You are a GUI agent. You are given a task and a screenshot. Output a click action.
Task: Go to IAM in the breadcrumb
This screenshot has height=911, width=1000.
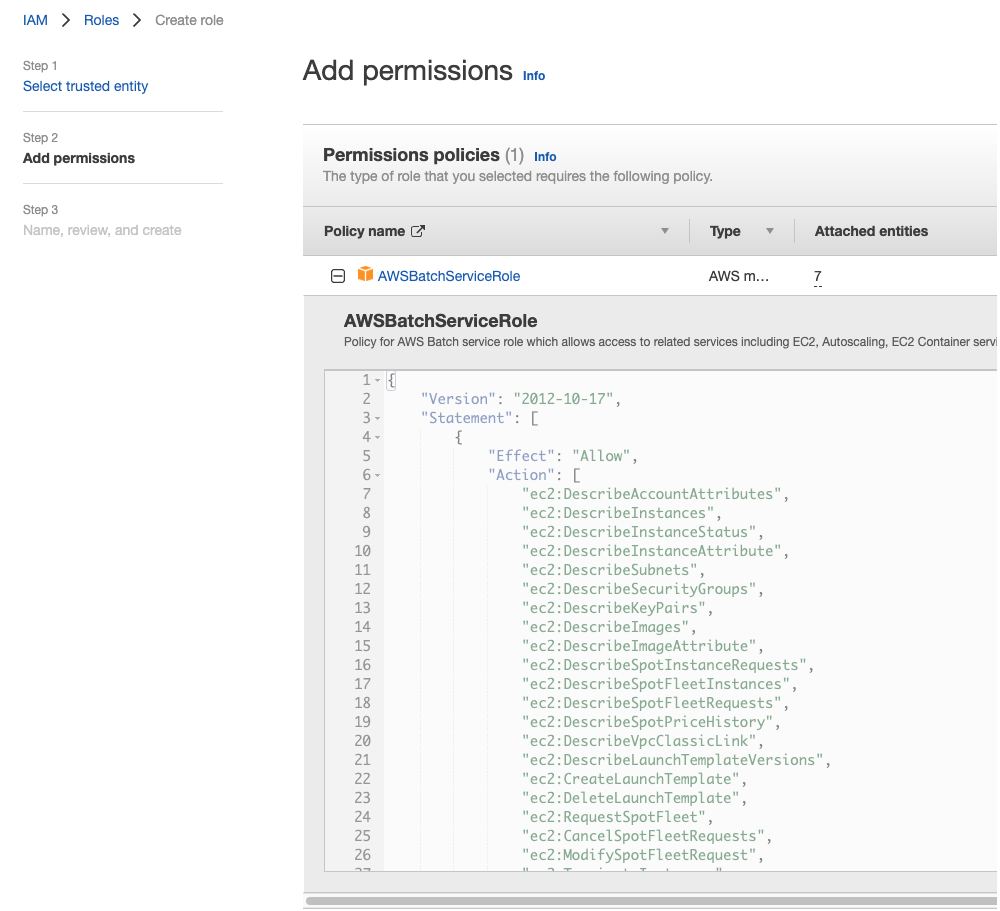tap(35, 20)
